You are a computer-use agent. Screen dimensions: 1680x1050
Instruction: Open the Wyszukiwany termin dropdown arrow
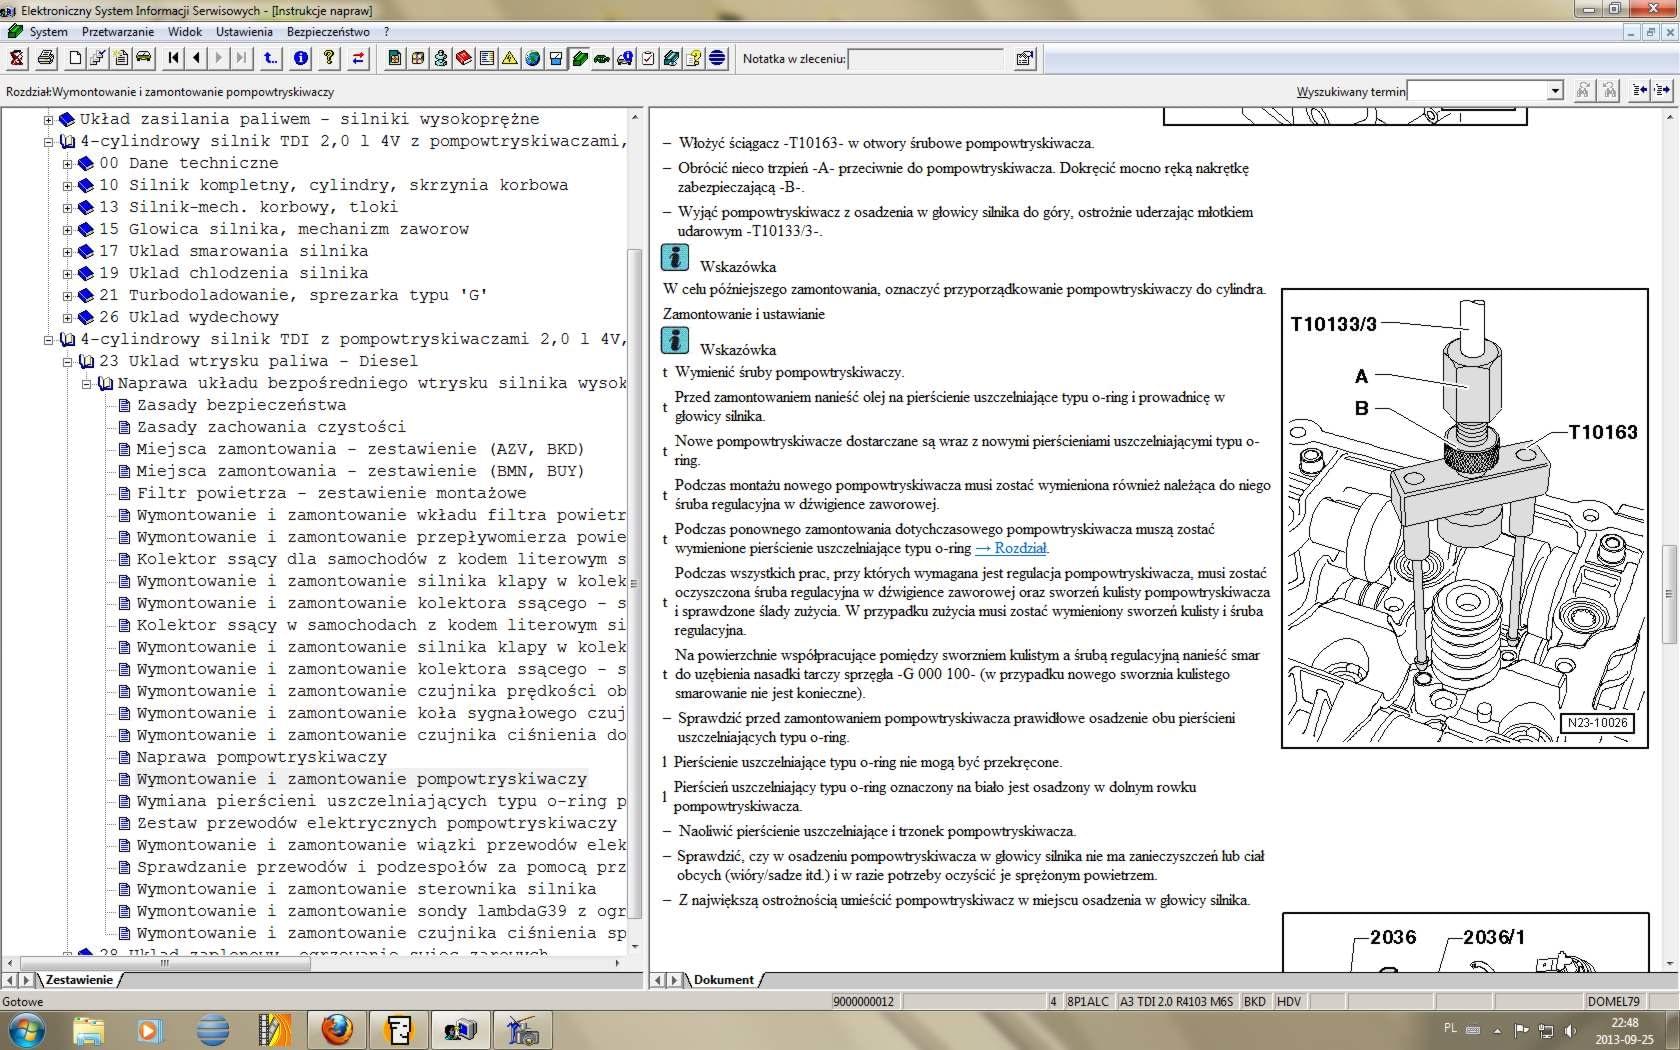[1555, 91]
